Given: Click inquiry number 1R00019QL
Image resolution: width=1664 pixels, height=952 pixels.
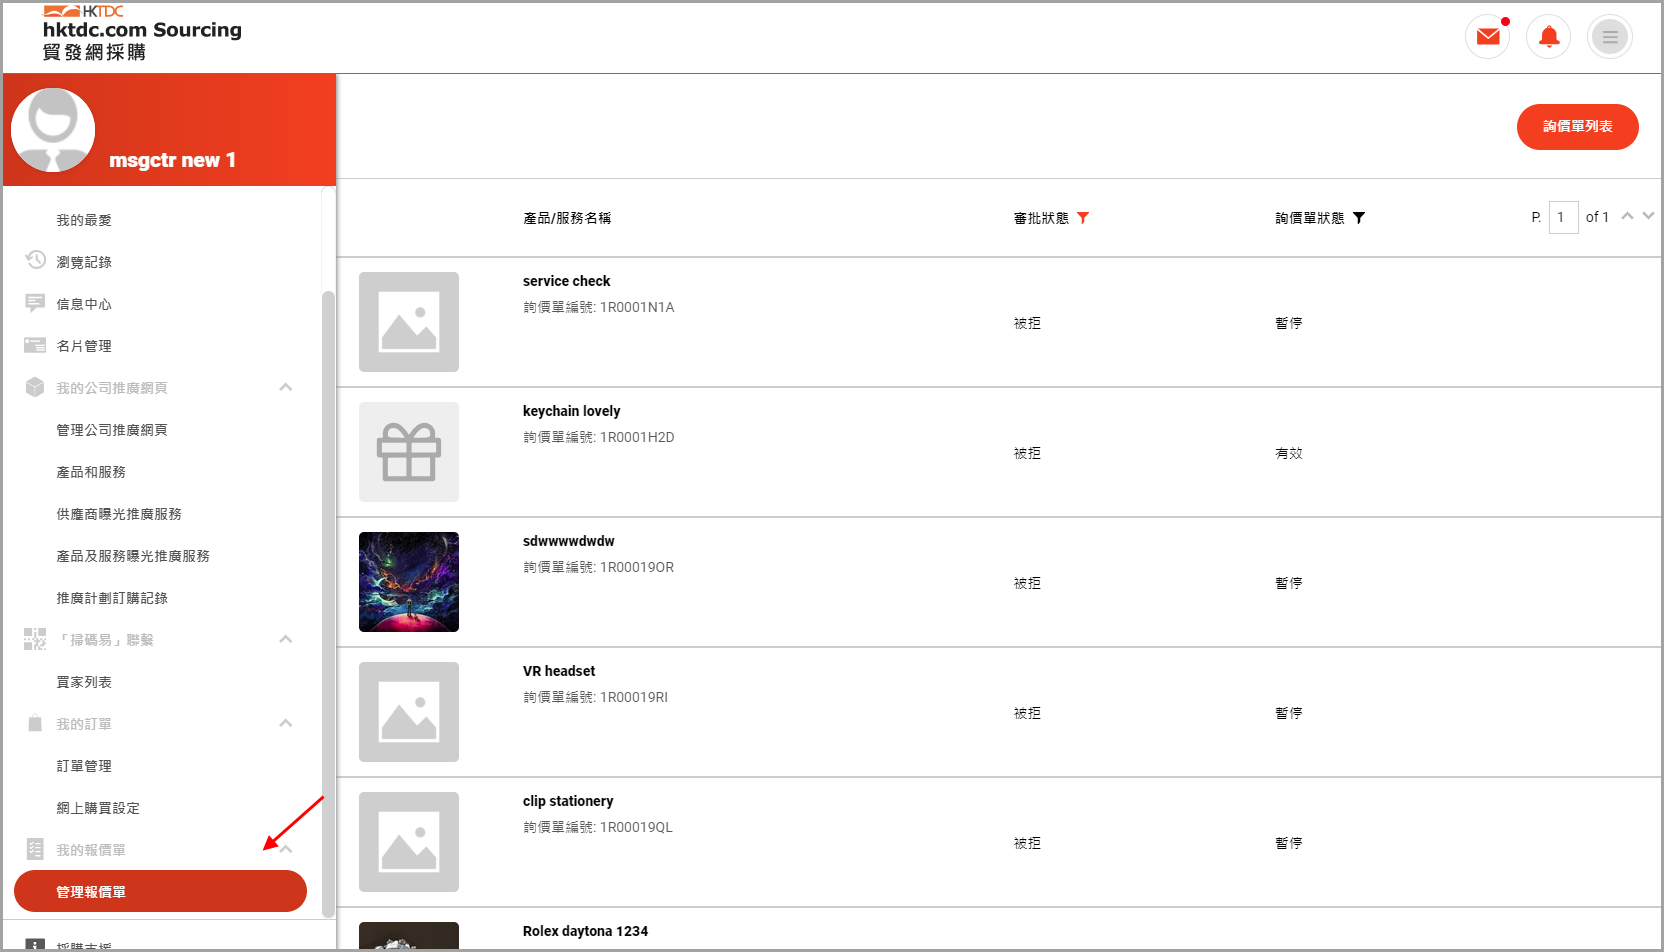Looking at the screenshot, I should tap(636, 827).
